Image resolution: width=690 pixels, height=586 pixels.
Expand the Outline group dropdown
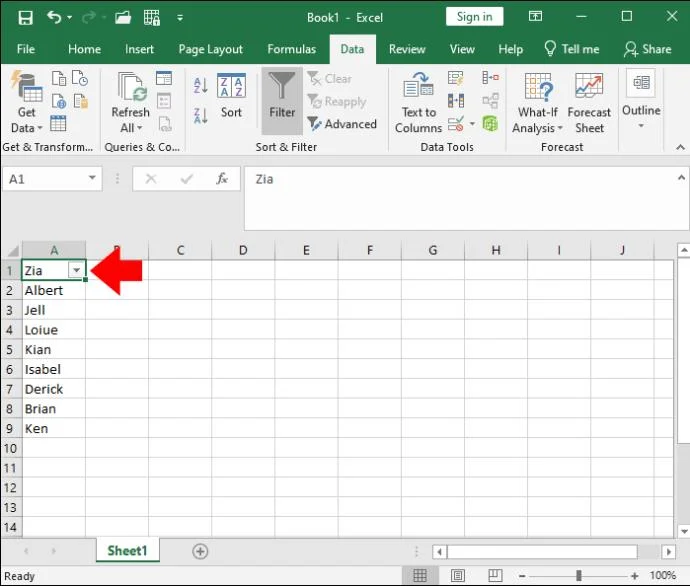[x=641, y=126]
